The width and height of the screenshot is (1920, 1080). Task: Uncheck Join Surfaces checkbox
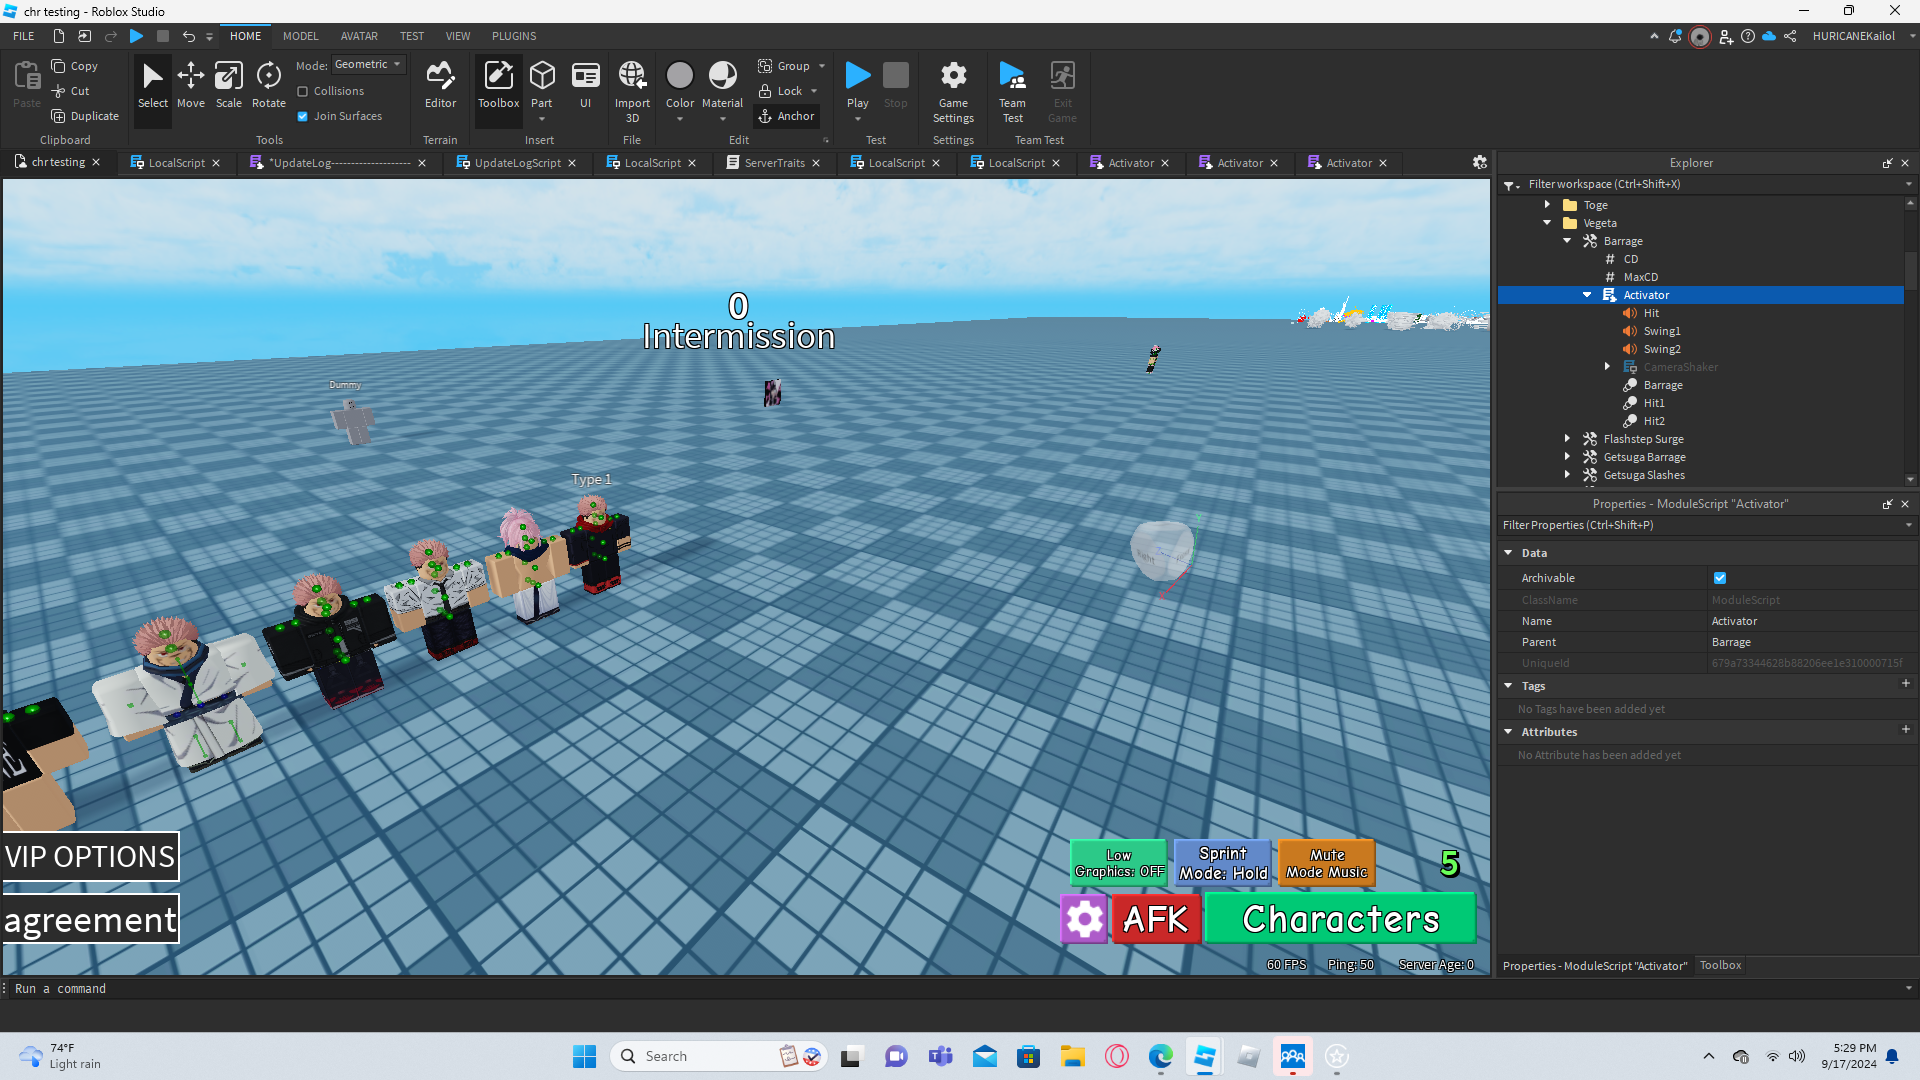click(x=303, y=116)
